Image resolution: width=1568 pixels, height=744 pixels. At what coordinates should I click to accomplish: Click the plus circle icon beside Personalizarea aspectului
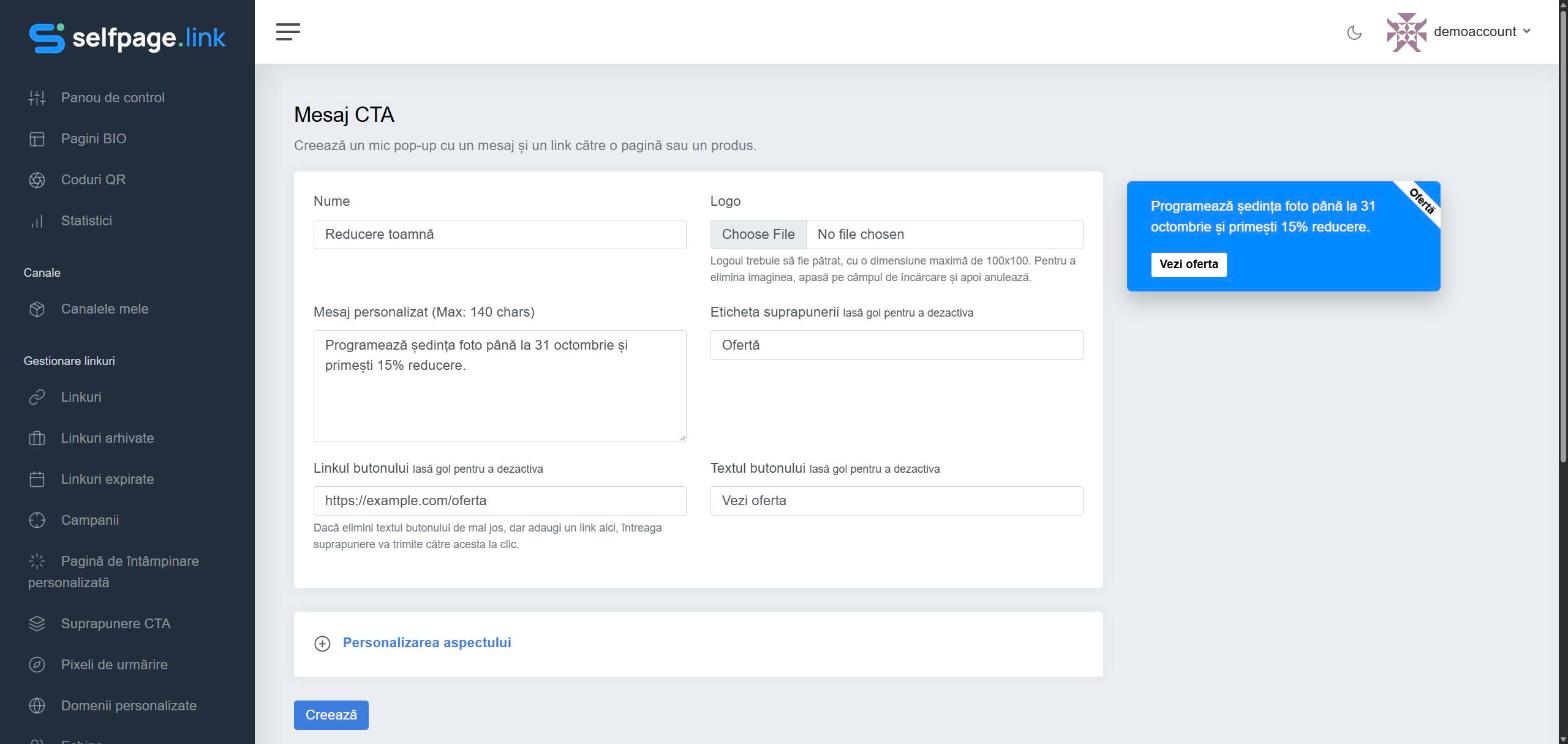click(x=322, y=643)
